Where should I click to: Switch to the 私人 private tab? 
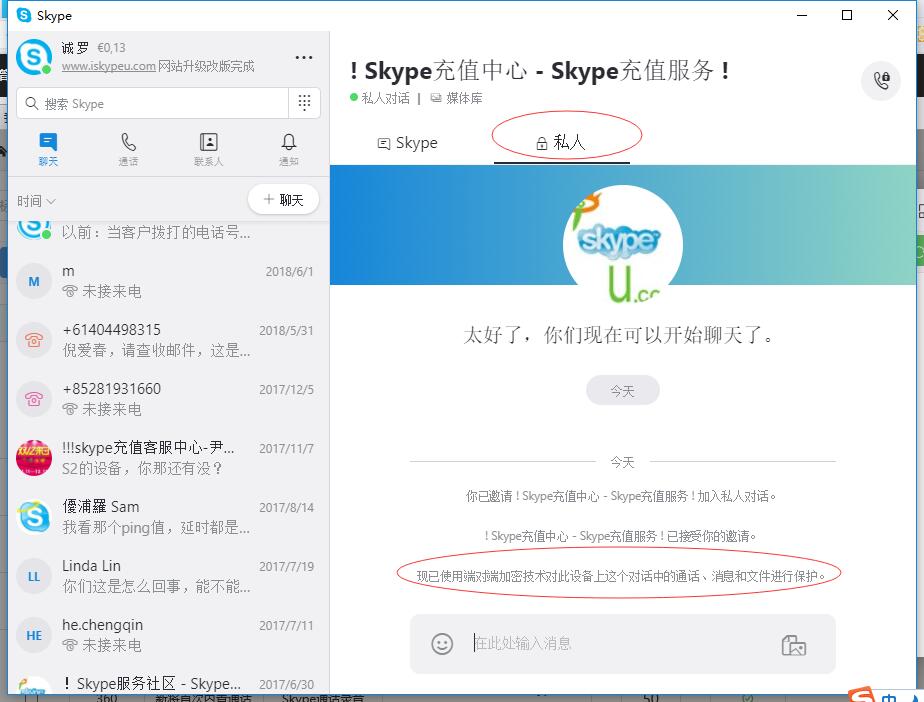(x=561, y=142)
